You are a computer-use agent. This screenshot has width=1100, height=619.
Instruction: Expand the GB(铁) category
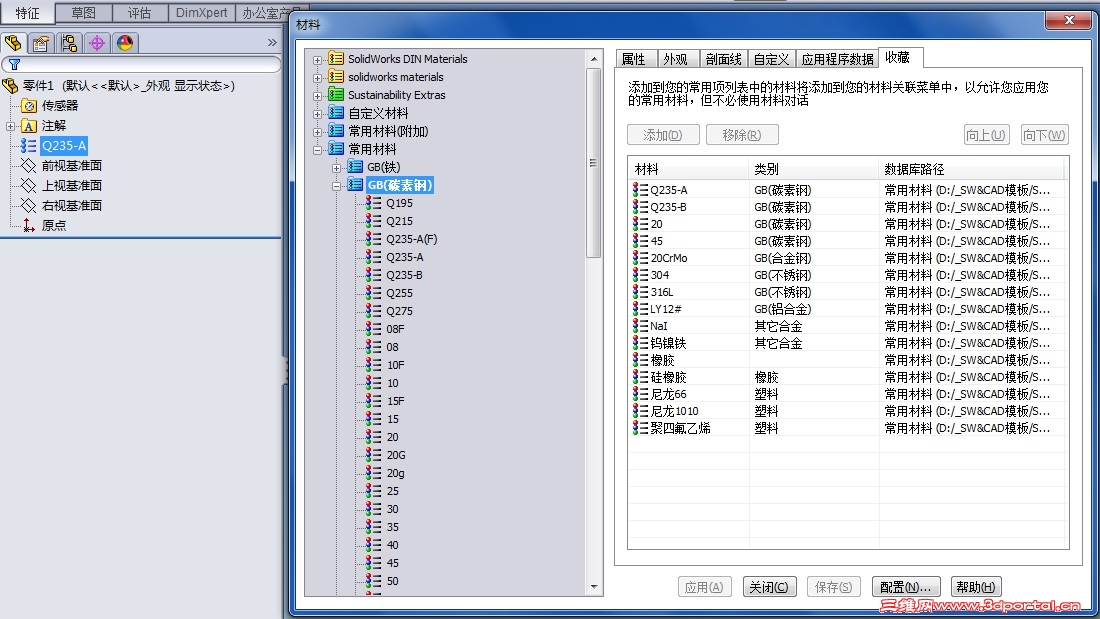pos(336,168)
